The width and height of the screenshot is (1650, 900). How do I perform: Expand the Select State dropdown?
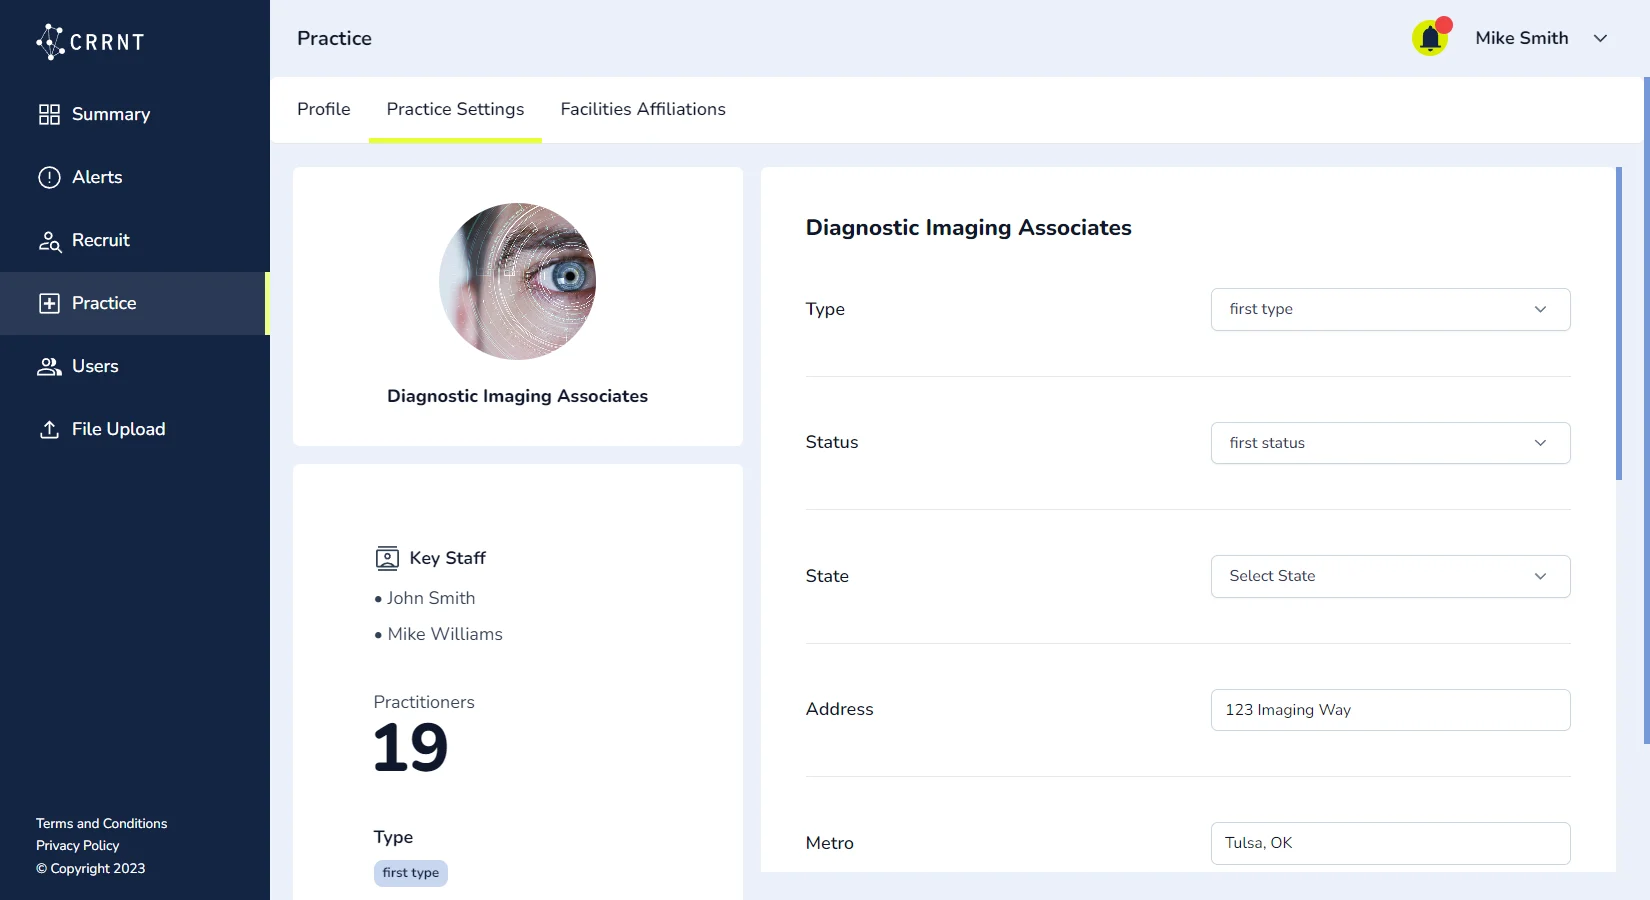(x=1390, y=576)
